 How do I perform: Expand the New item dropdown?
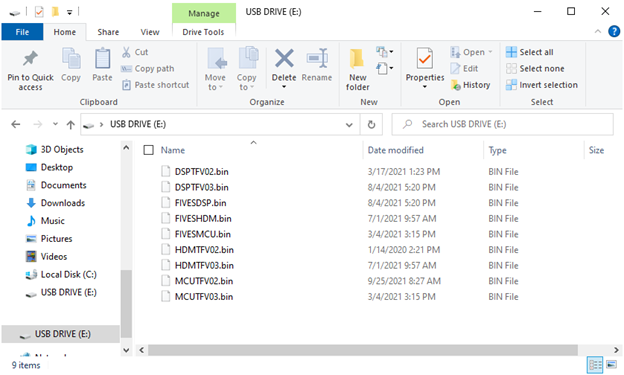pyautogui.click(x=384, y=52)
